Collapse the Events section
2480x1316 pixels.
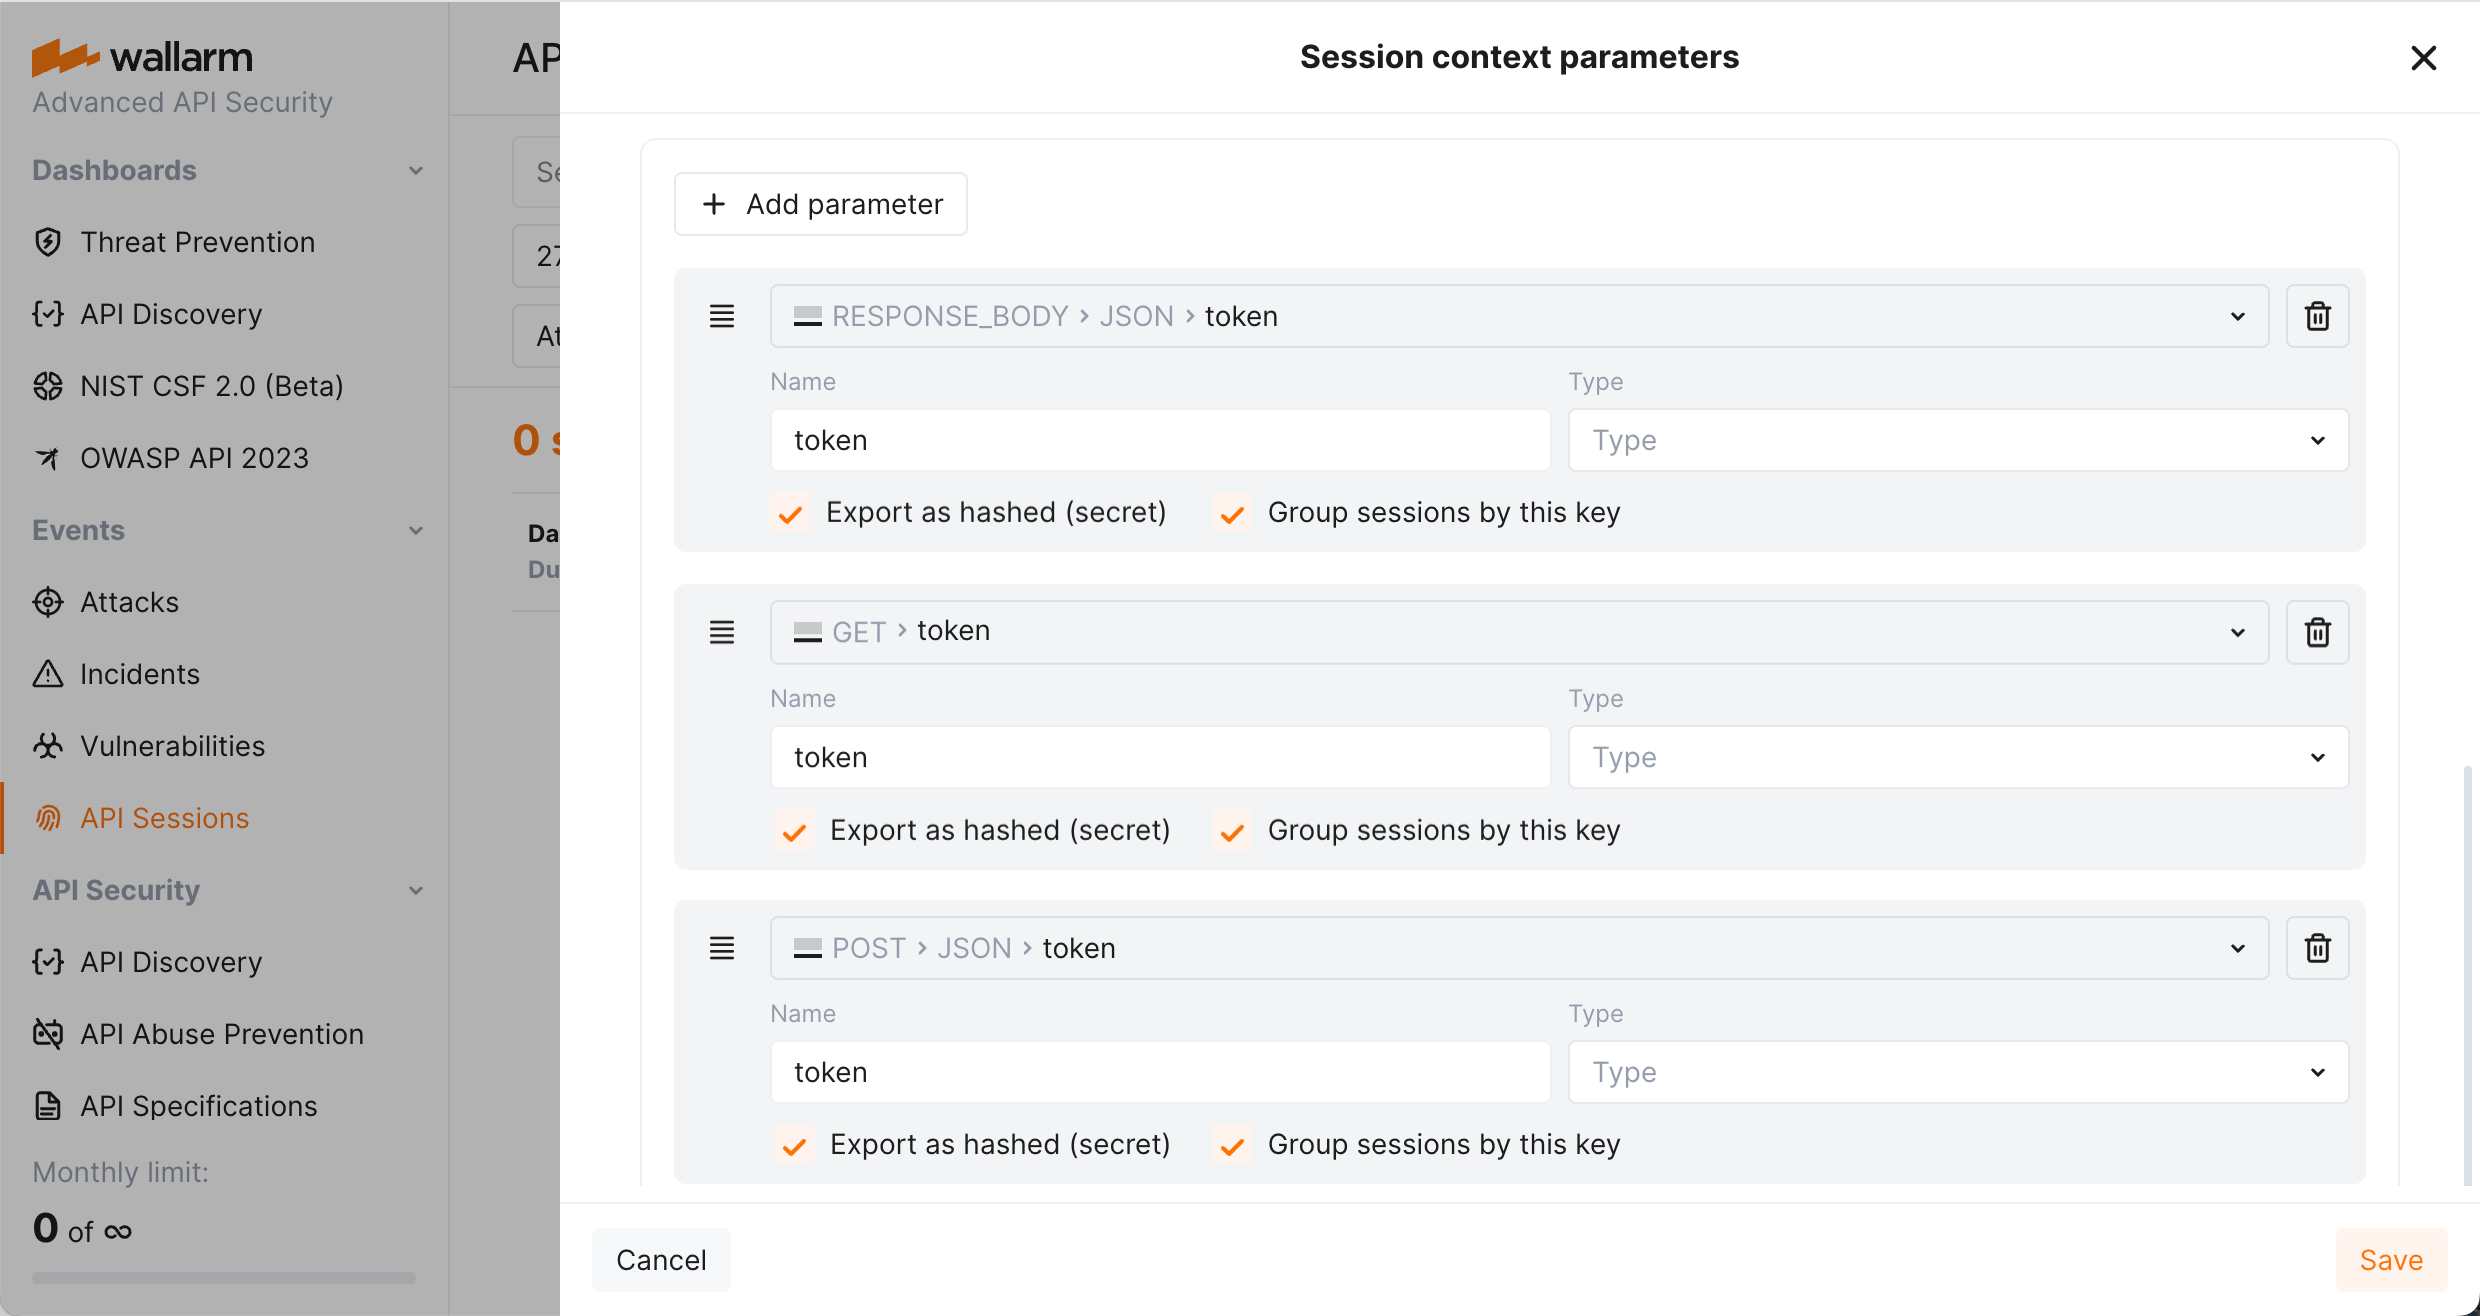[x=416, y=530]
